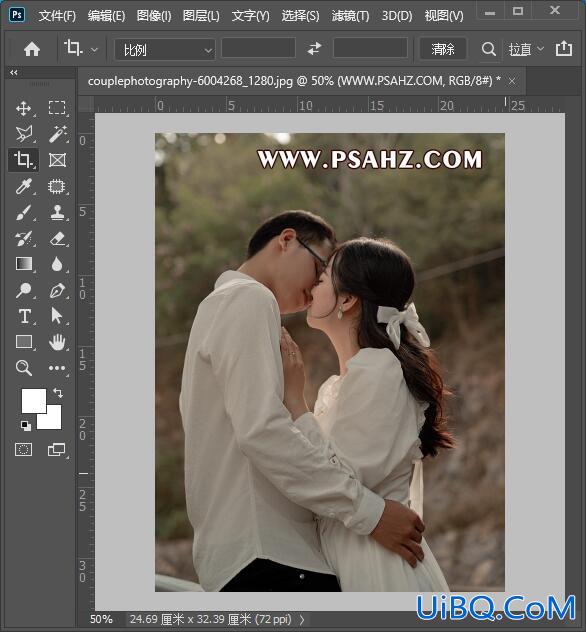Expand the 拉直 options arrow
This screenshot has width=586, height=632.
[541, 49]
